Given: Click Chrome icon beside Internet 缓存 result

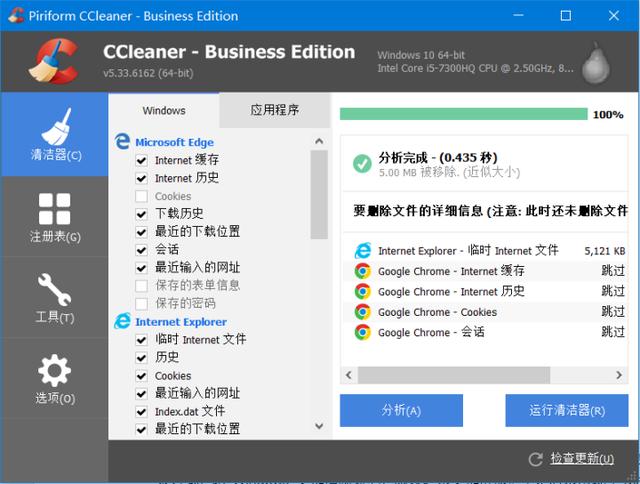Looking at the screenshot, I should (x=362, y=271).
